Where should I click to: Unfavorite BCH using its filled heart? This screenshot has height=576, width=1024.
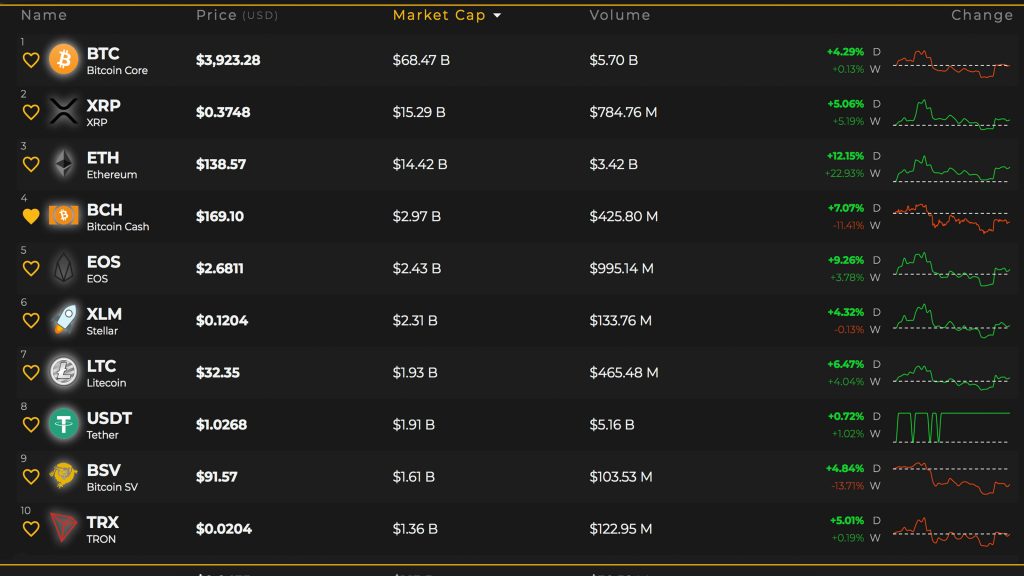(x=31, y=216)
